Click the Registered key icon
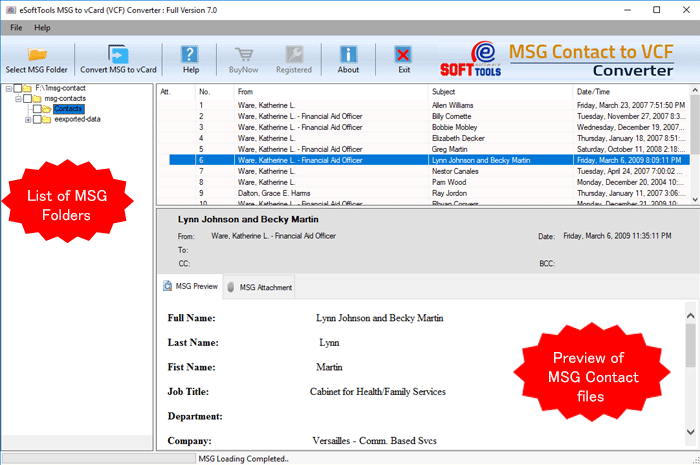Image resolution: width=700 pixels, height=465 pixels. [x=294, y=54]
